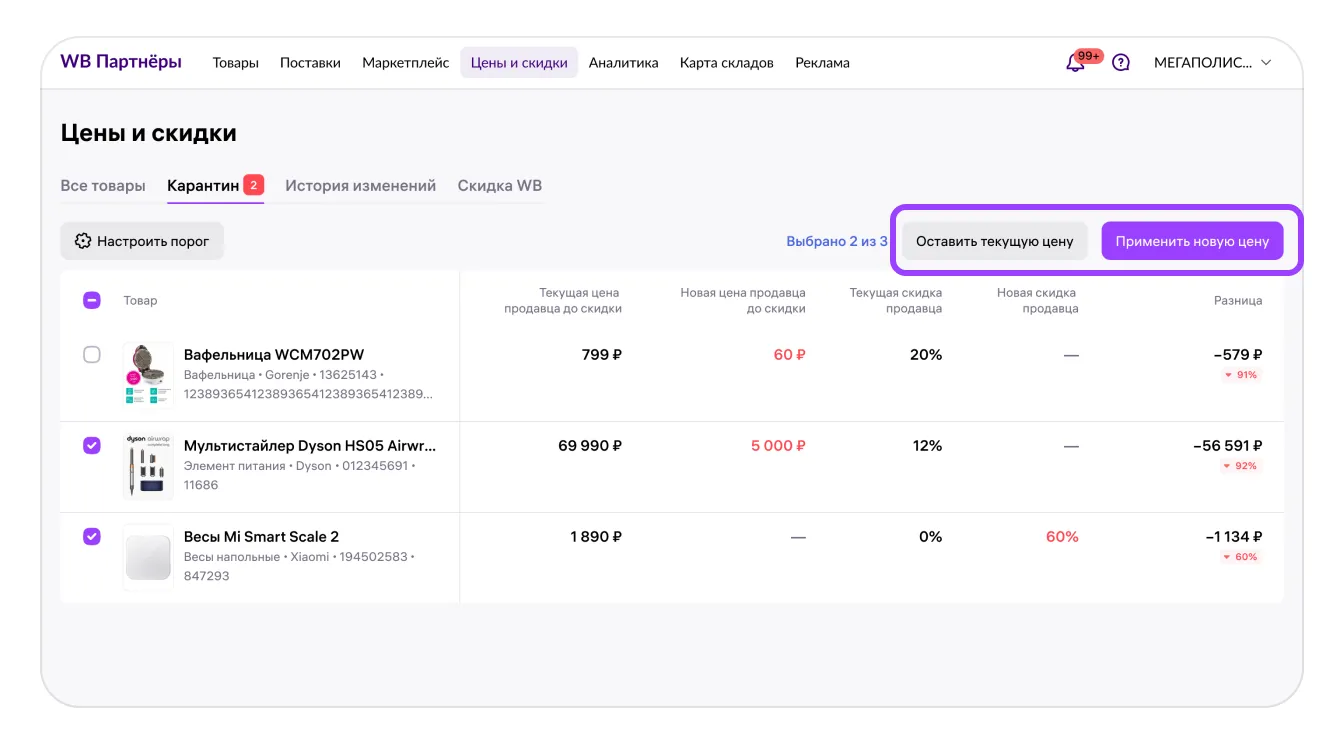Click the 91% decrease badge

(x=1241, y=375)
